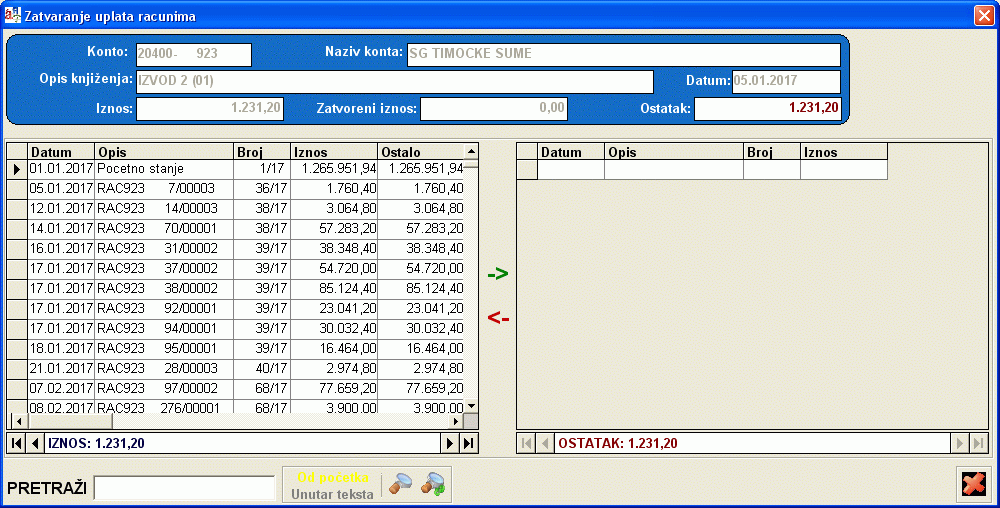Click Opis column header in left grid
Viewport: 1000px width, 508px height.
(x=165, y=152)
